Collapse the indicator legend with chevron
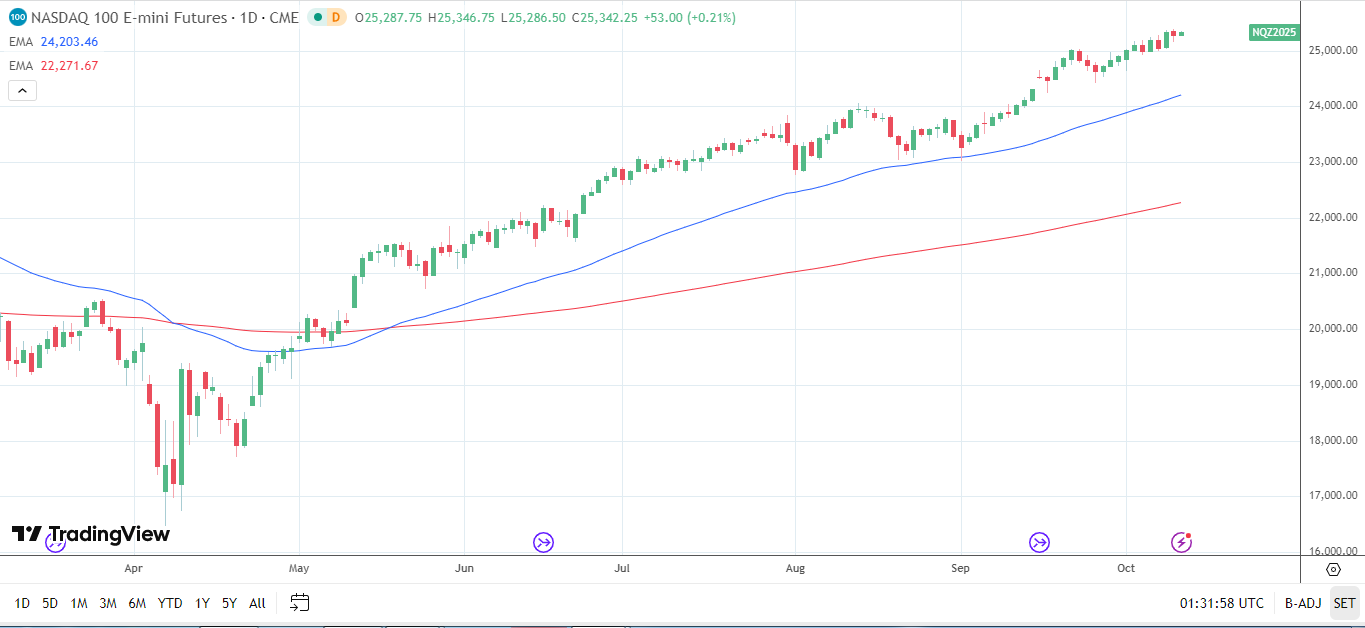The height and width of the screenshot is (628, 1365). click(22, 91)
